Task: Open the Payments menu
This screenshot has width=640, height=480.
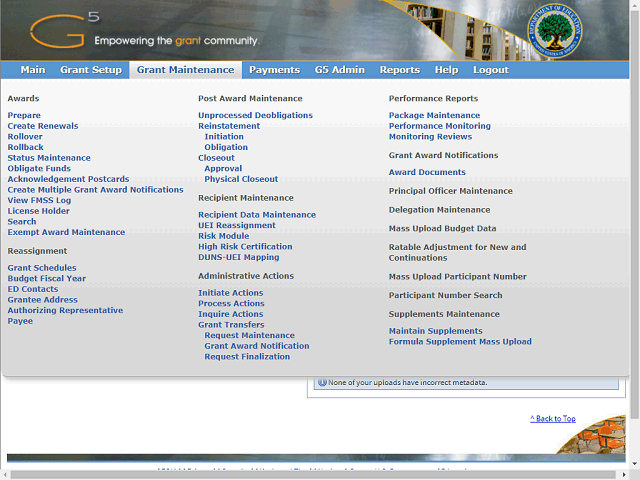Action: click(x=275, y=70)
